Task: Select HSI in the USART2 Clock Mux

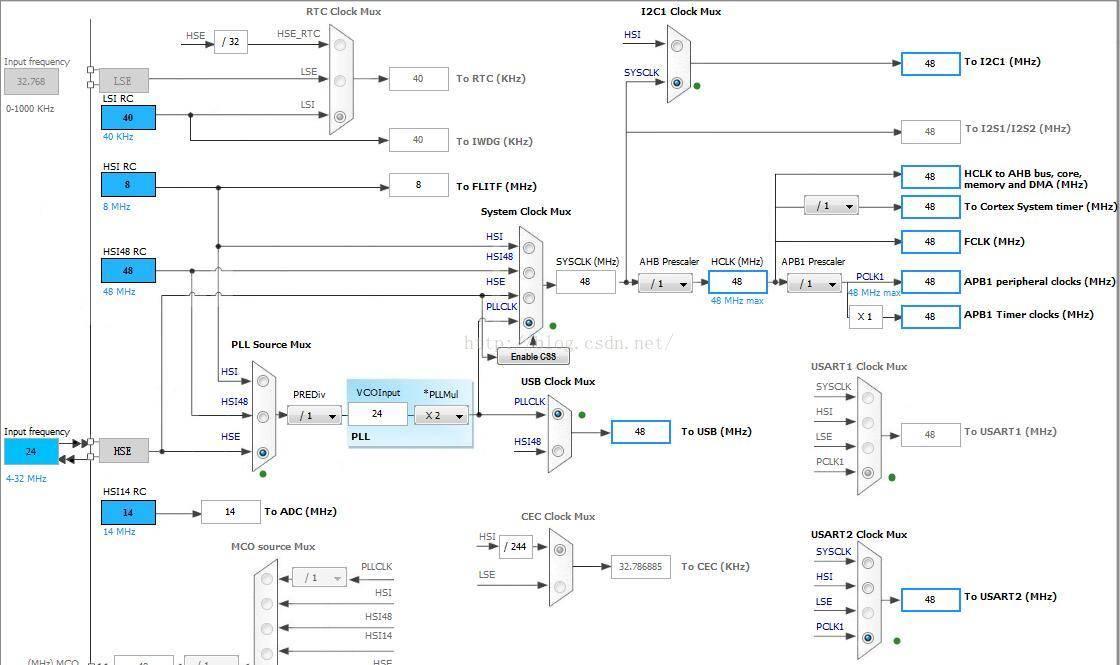Action: click(868, 589)
